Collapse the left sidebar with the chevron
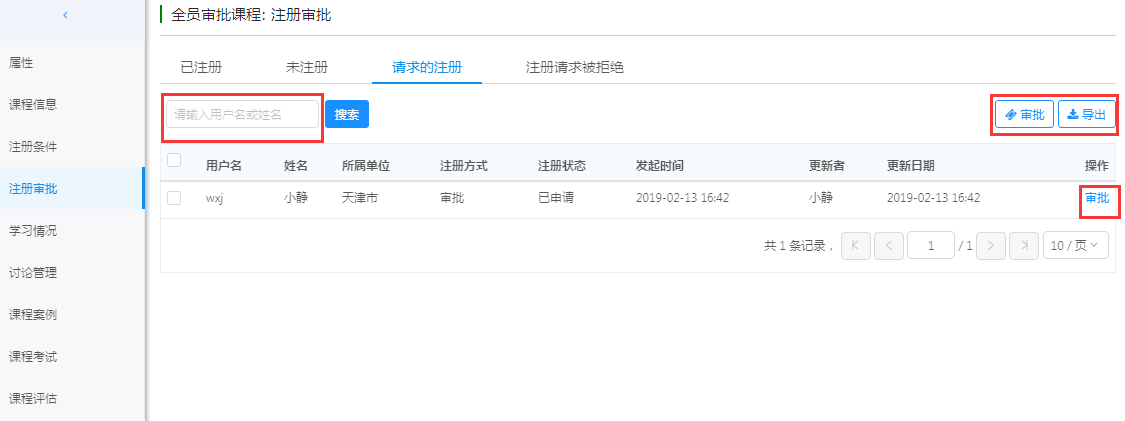Image resolution: width=1125 pixels, height=421 pixels. (x=66, y=15)
